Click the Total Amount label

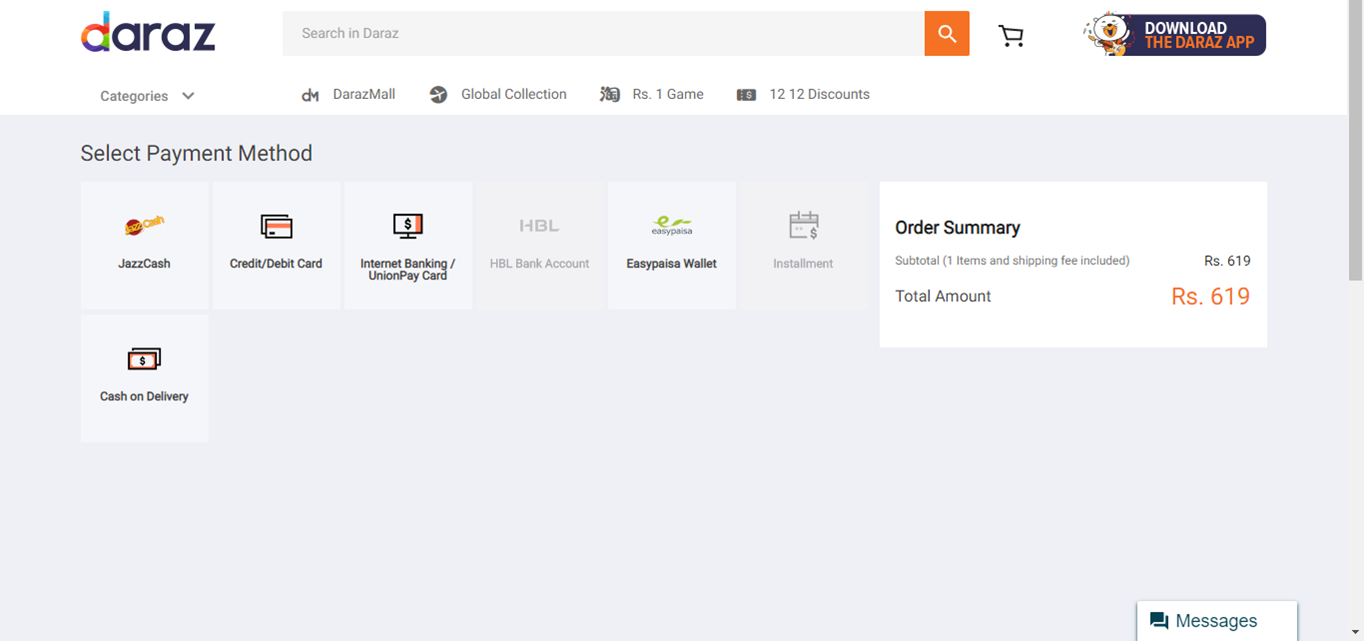943,297
